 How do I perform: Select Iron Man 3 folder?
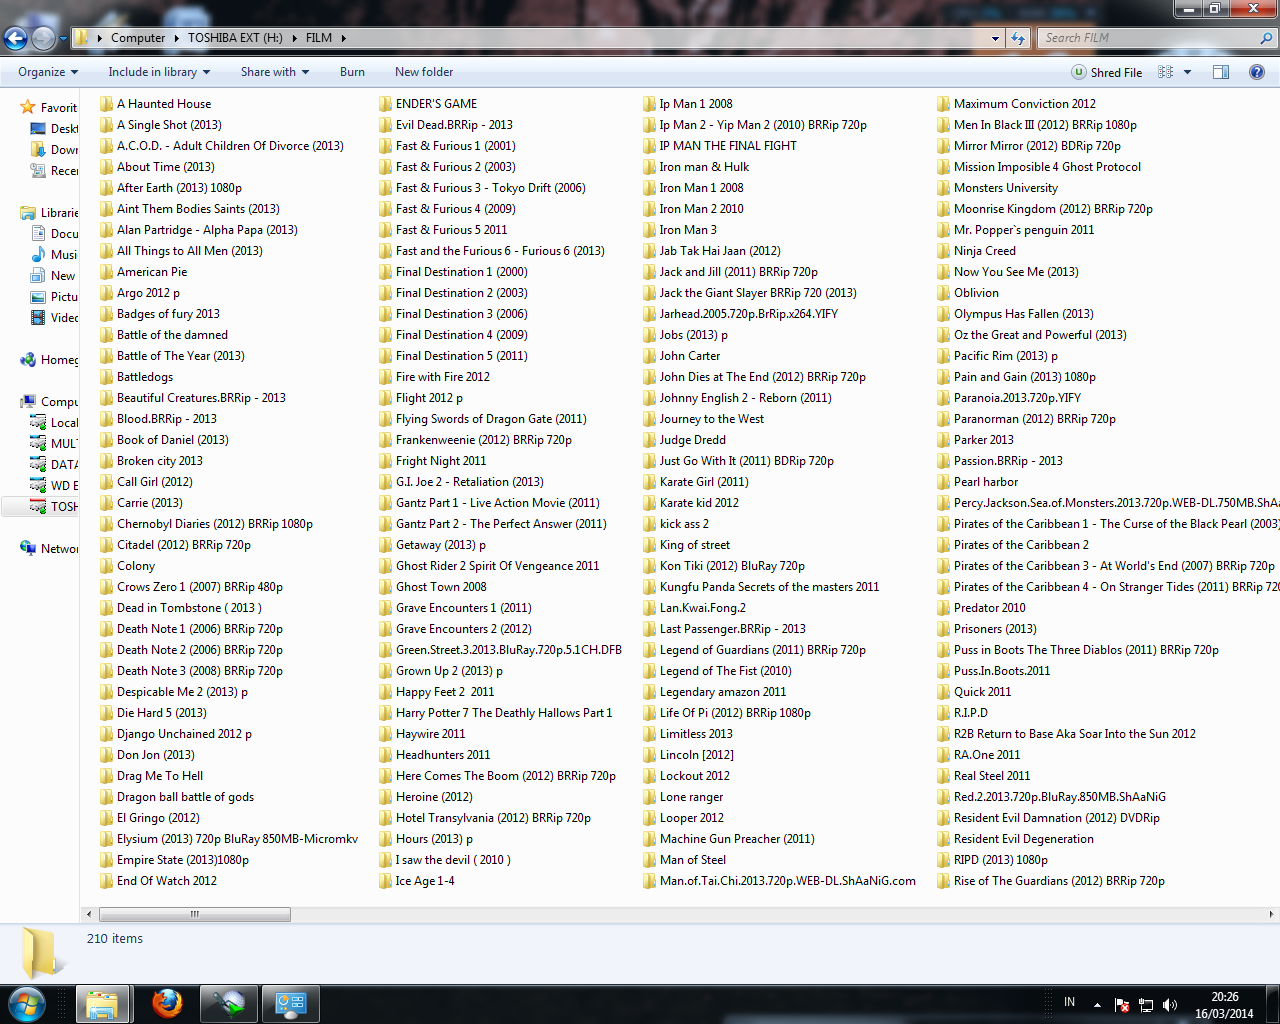[680, 229]
